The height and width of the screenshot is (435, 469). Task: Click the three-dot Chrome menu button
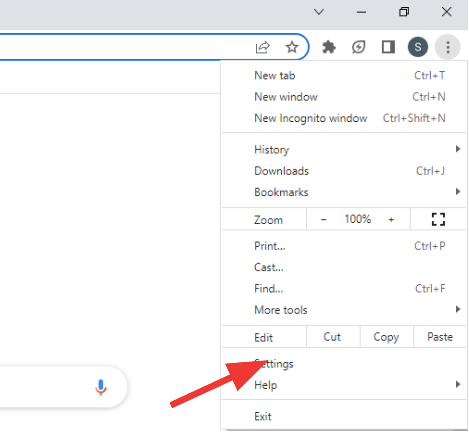(x=448, y=47)
